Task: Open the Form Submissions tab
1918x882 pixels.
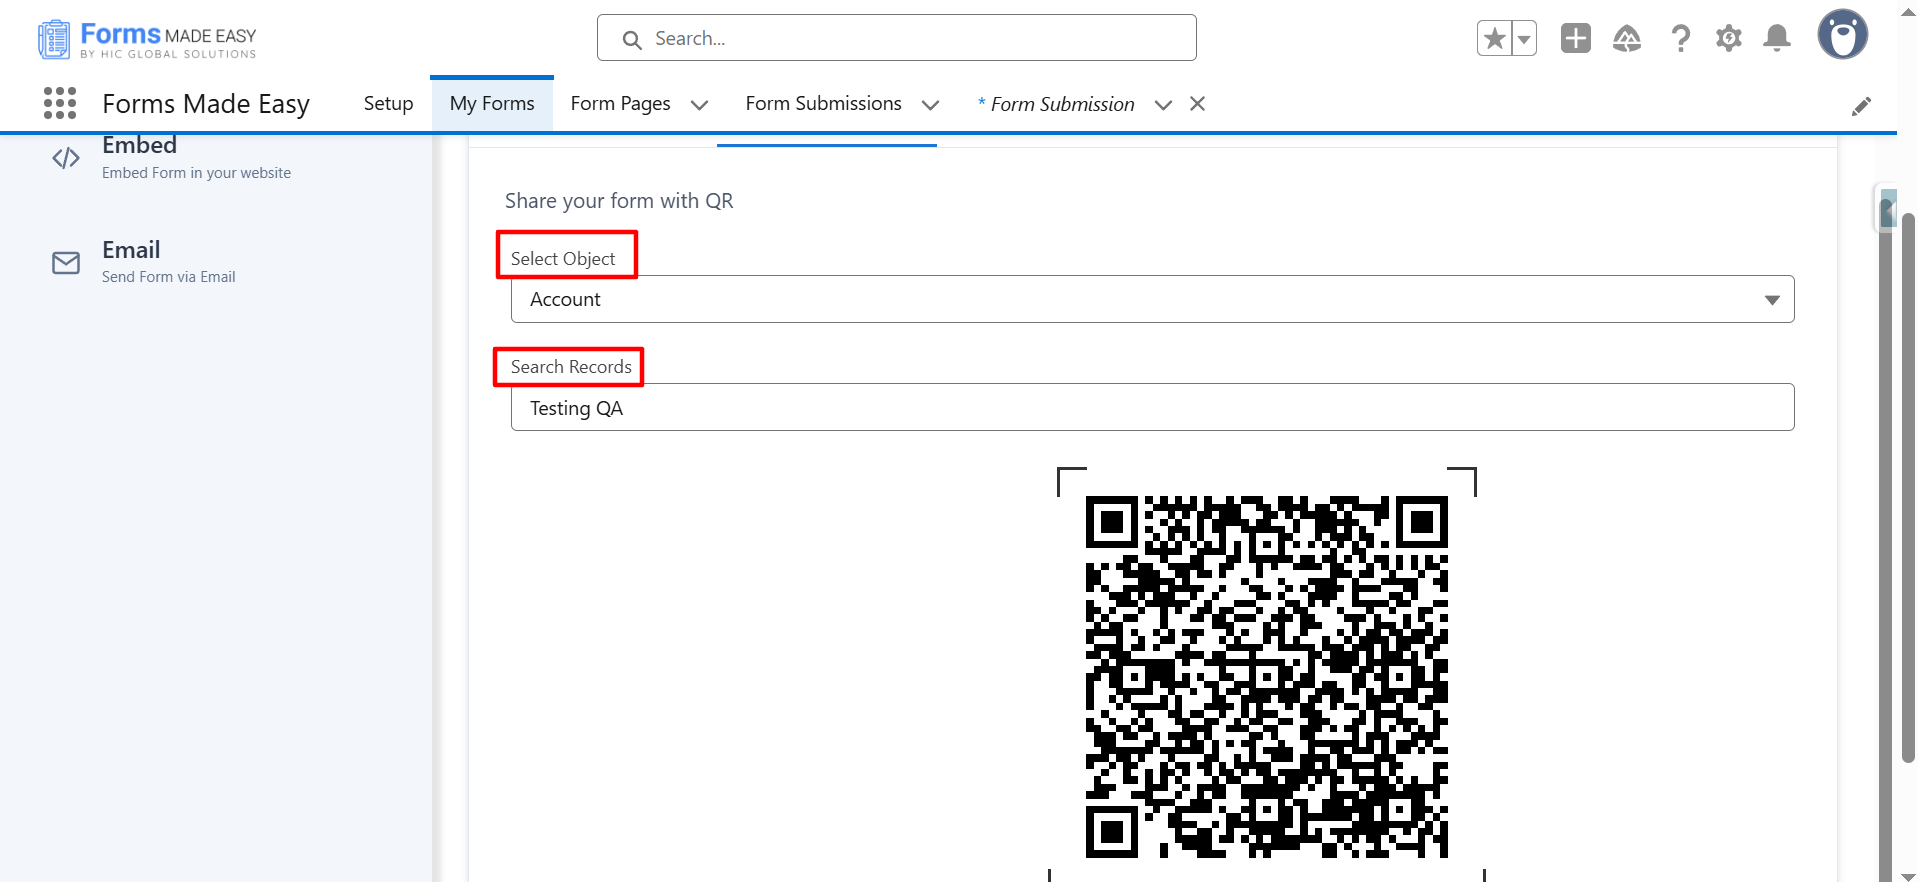Action: coord(824,104)
